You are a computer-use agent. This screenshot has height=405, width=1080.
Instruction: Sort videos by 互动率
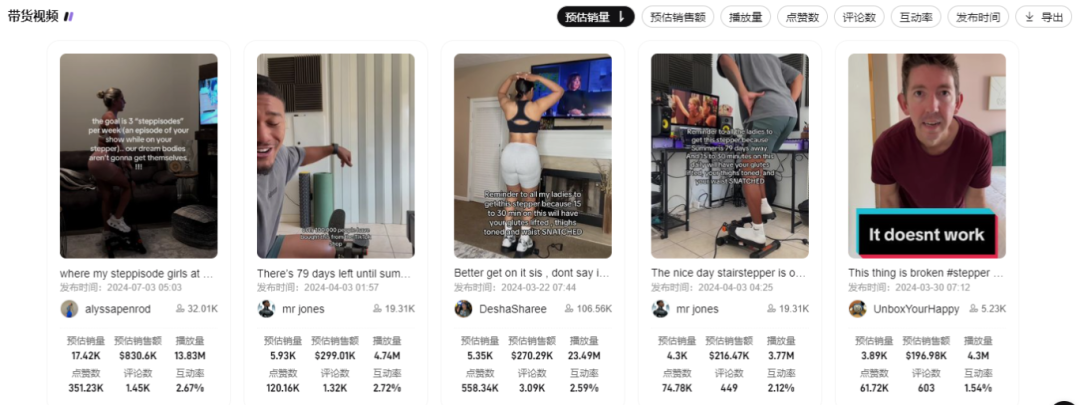[x=915, y=17]
